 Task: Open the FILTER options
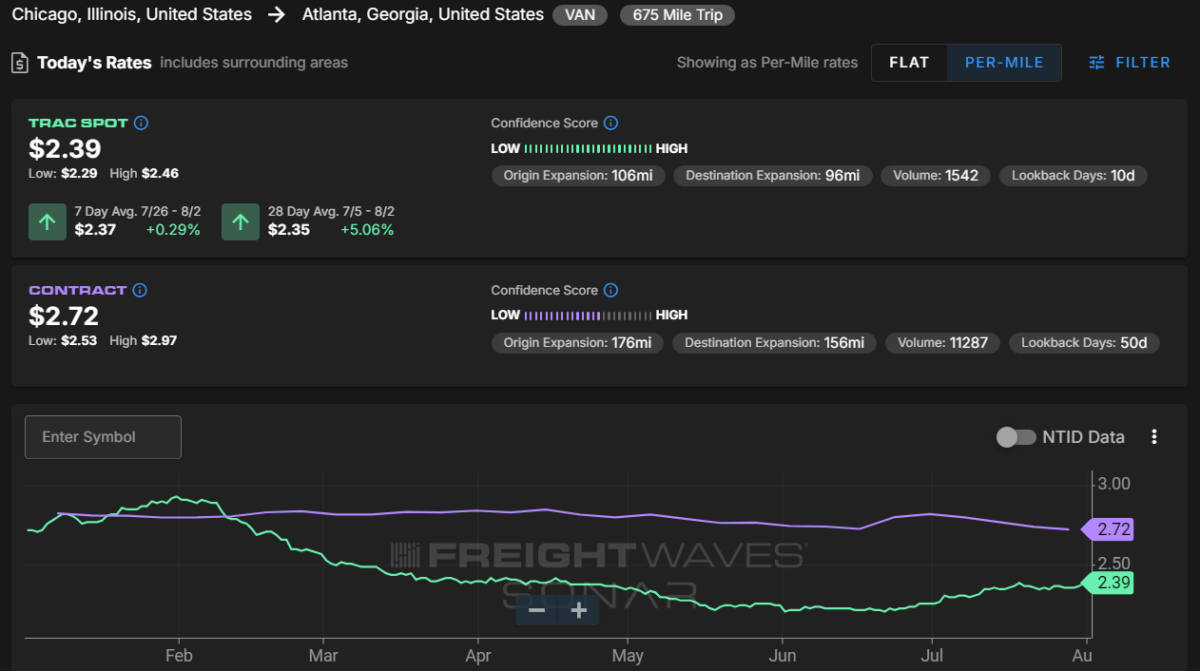[x=1130, y=62]
